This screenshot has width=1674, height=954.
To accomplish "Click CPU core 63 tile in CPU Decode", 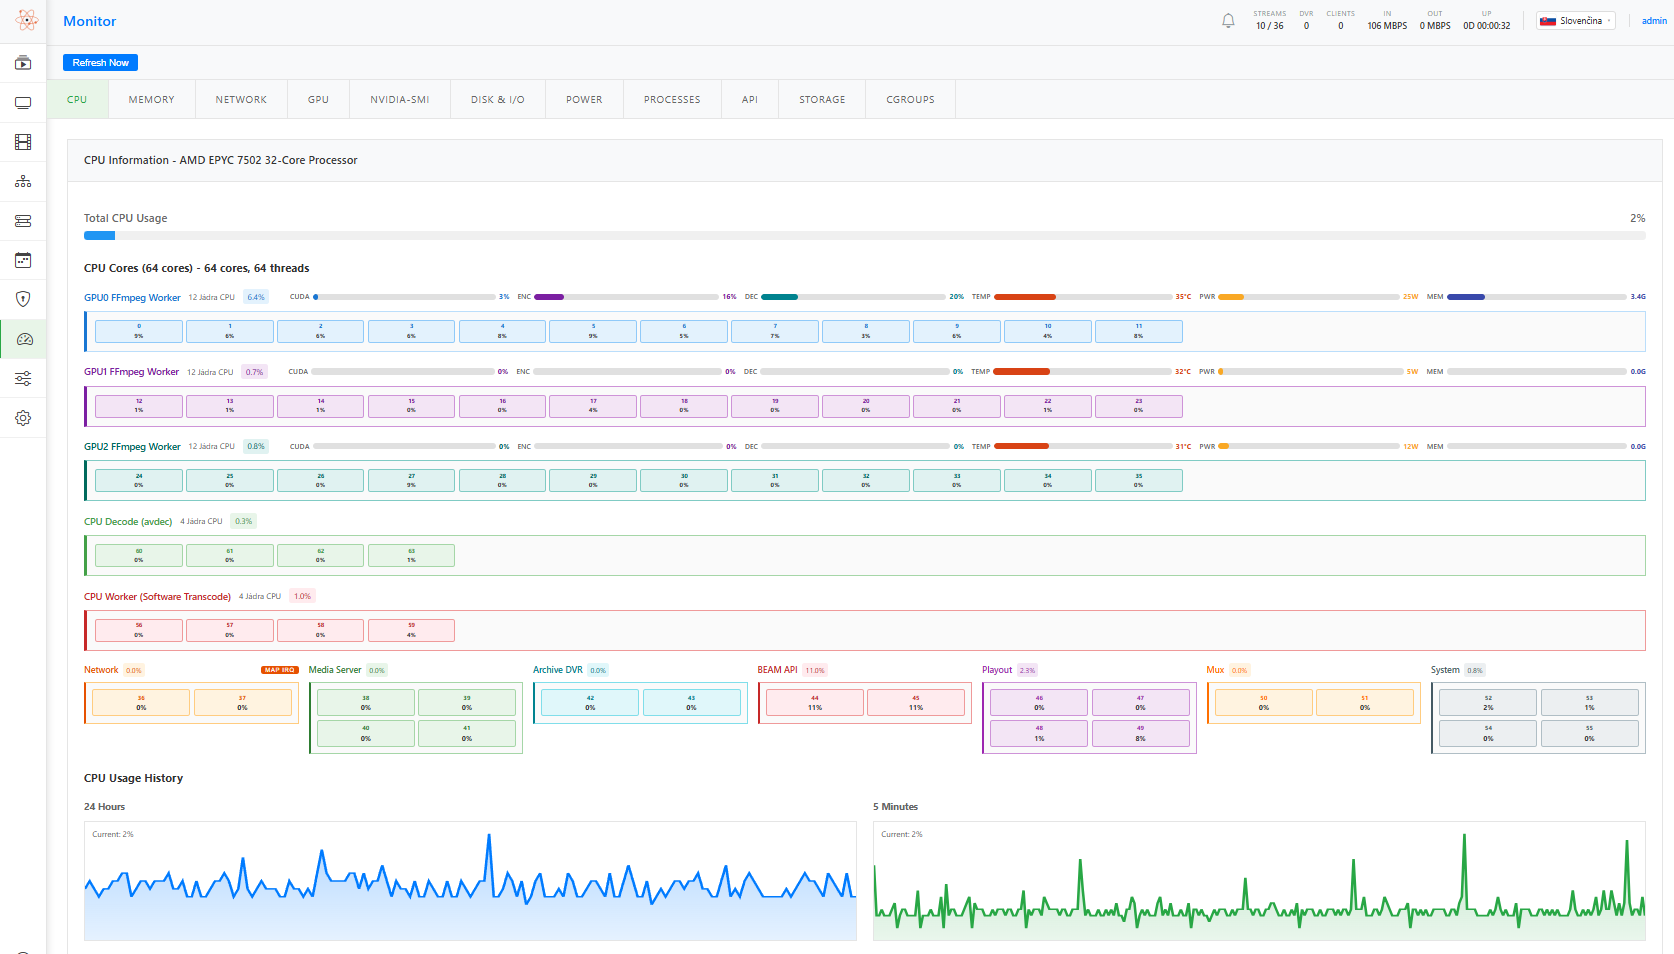I will click(x=411, y=555).
